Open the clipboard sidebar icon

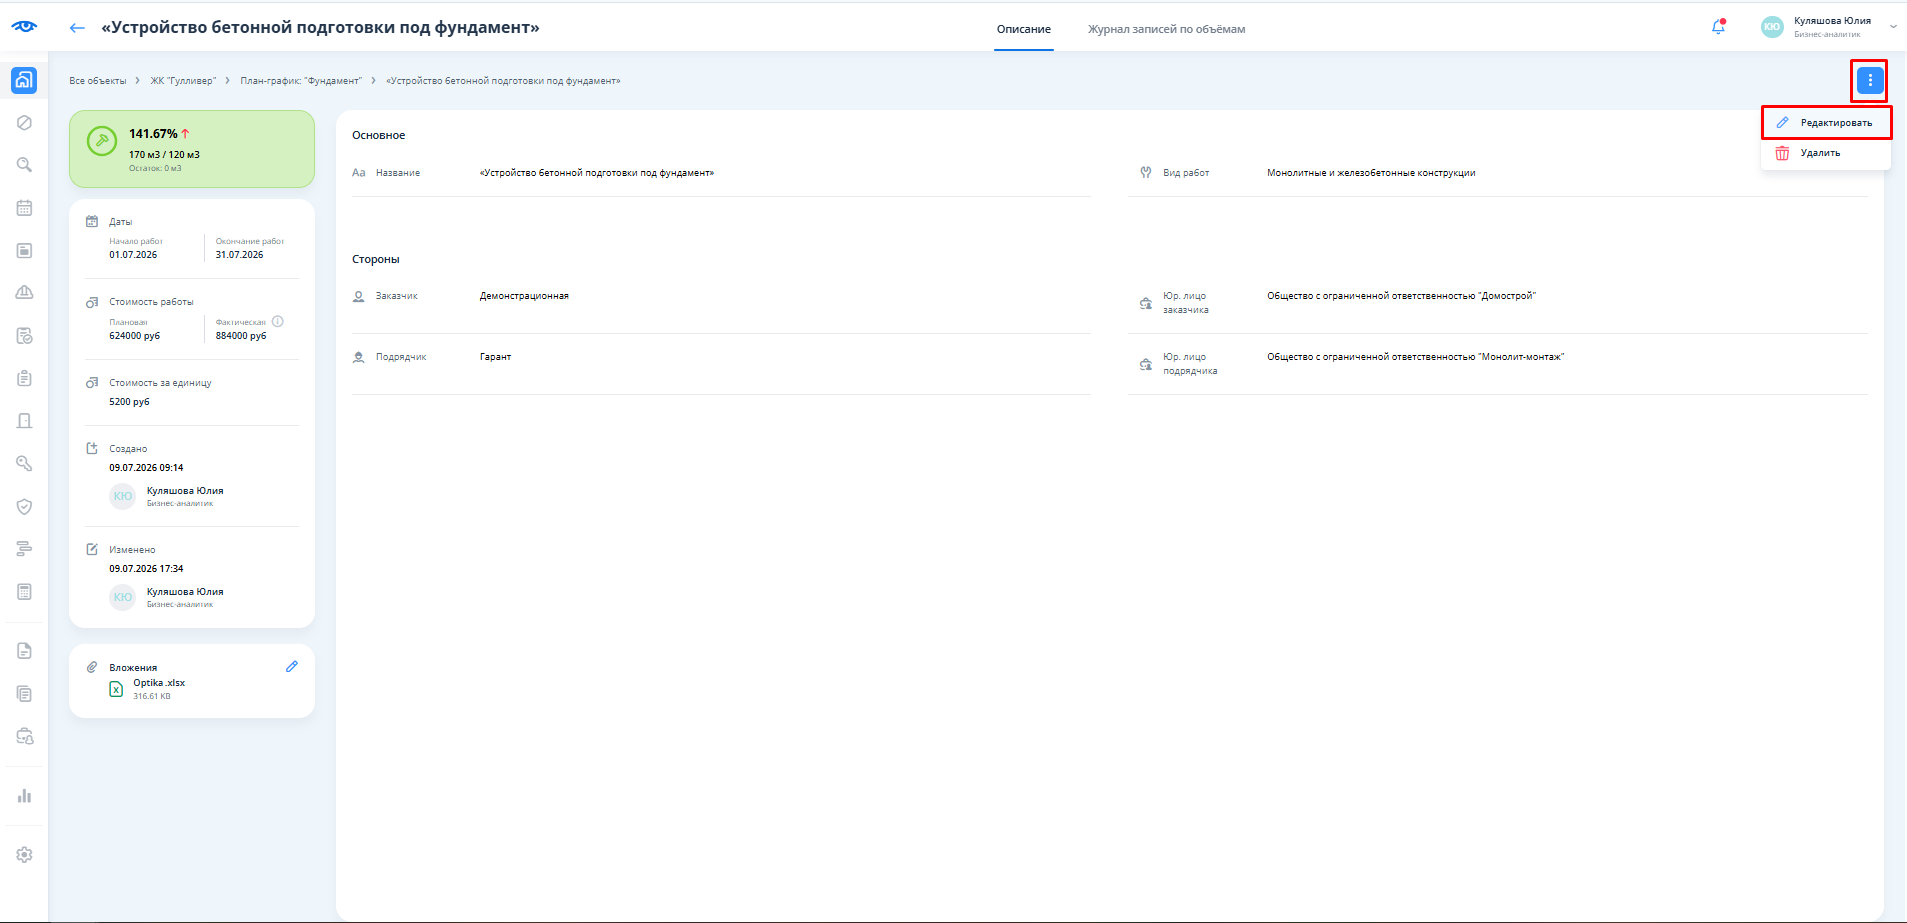pos(24,378)
